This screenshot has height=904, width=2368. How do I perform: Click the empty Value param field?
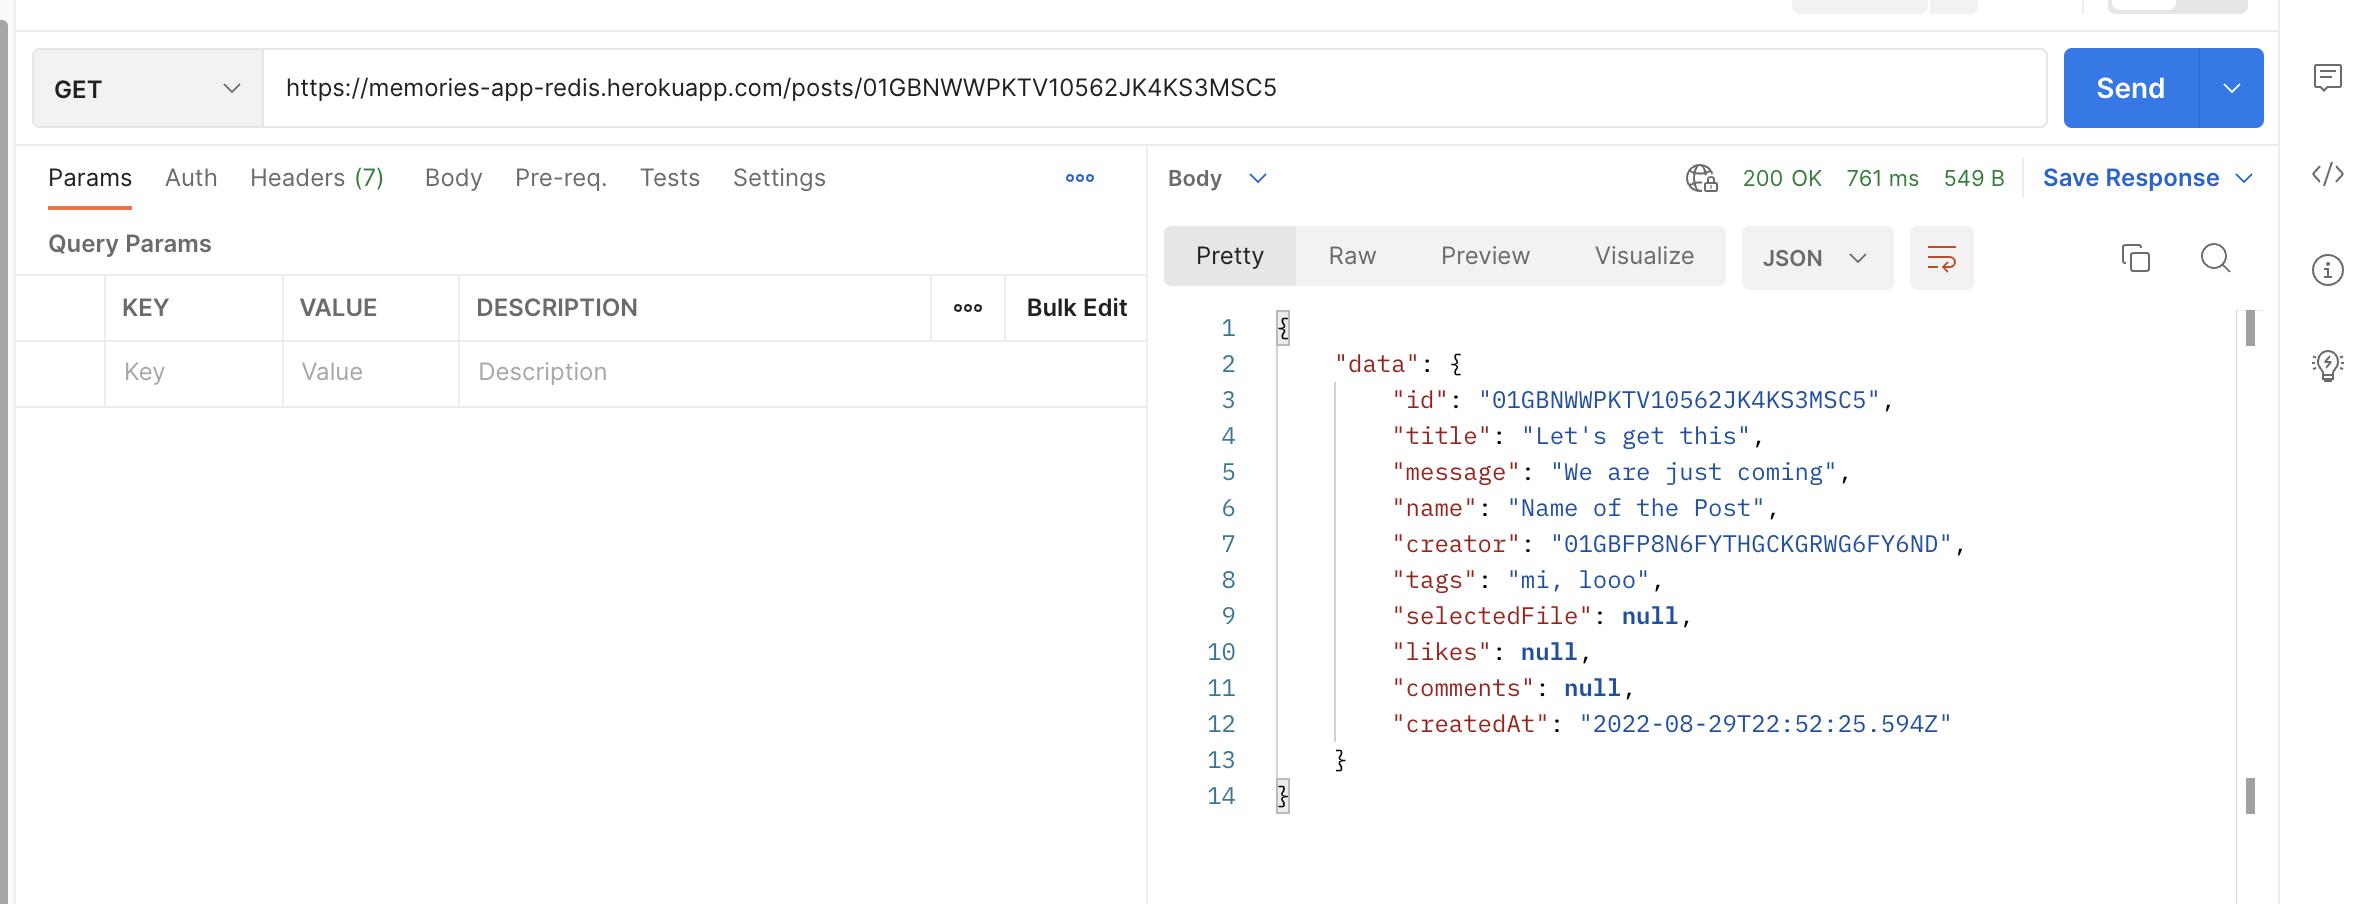[371, 372]
